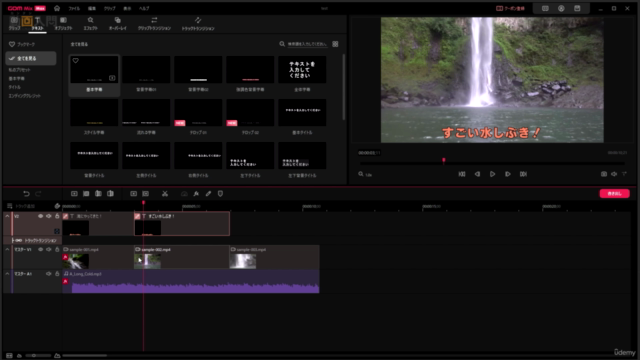640x360 pixels.
Task: Lock the V2 track
Action: coord(57,216)
